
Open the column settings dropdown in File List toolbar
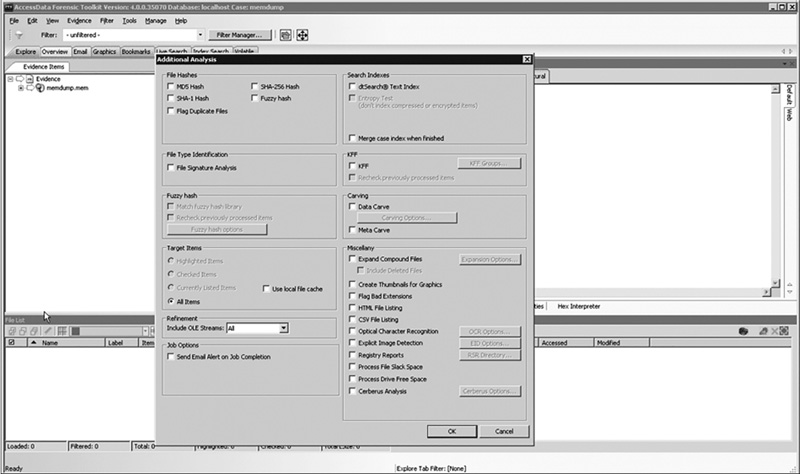click(145, 331)
